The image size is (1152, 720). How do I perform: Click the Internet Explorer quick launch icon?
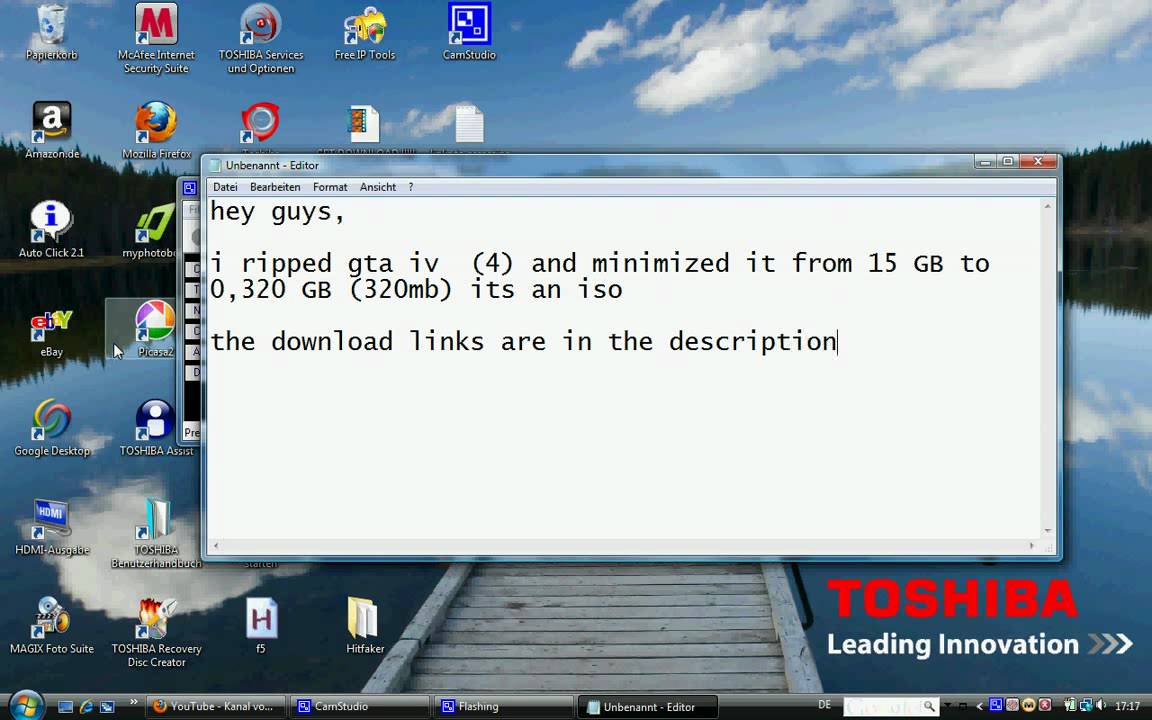tap(86, 707)
